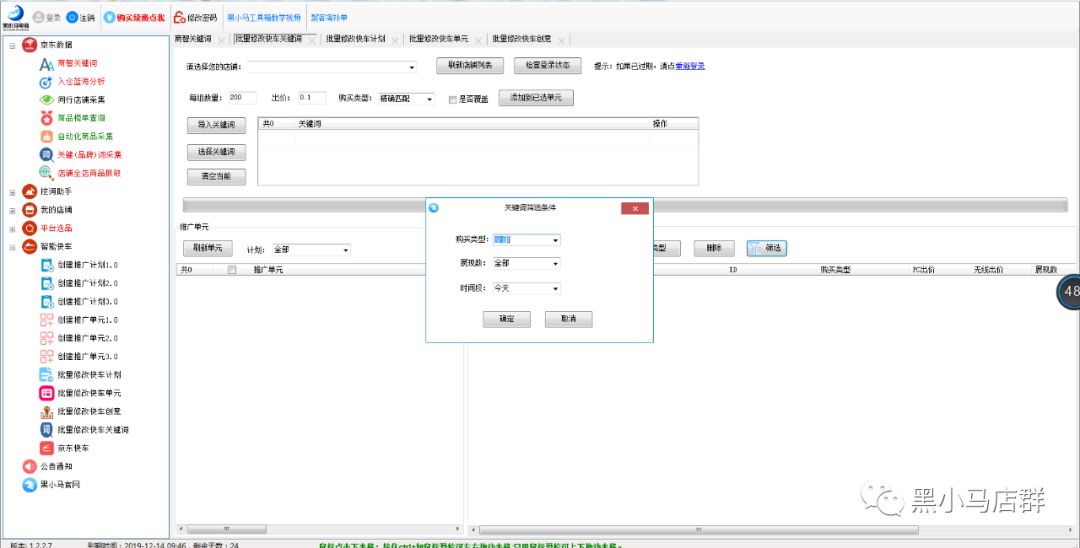Open the rightmost blue toolbar link
This screenshot has width=1080, height=548.
(x=329, y=17)
